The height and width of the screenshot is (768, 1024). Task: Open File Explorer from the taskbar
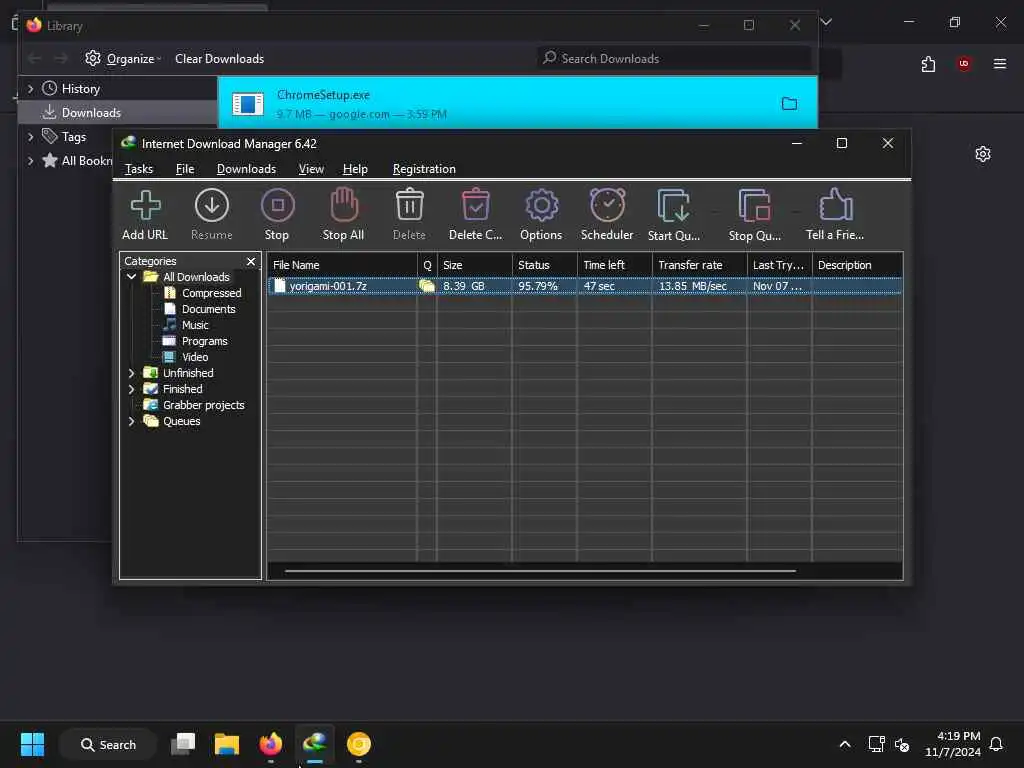tap(227, 744)
